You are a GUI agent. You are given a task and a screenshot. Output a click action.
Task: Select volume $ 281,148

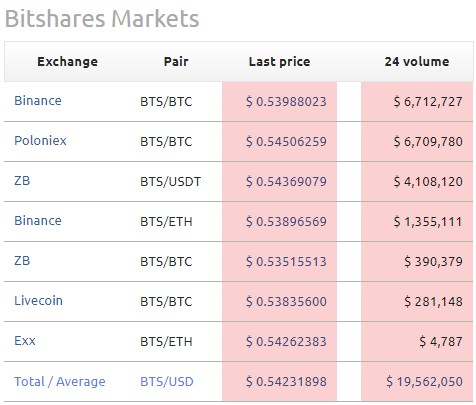[433, 302]
